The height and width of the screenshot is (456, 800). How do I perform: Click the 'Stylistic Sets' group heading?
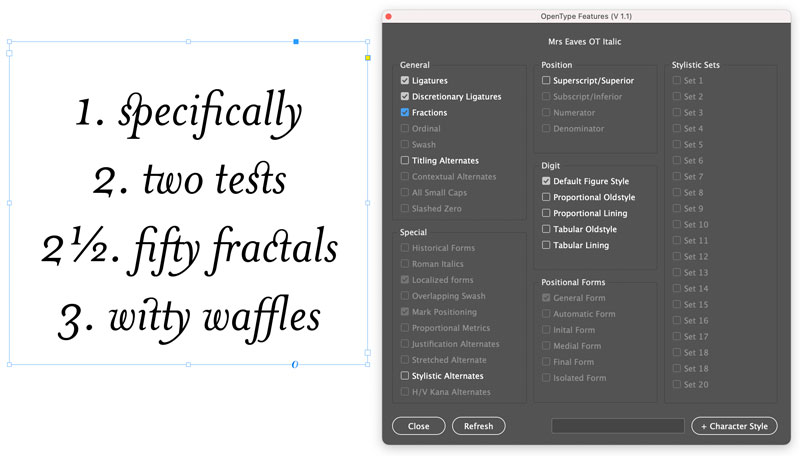click(695, 65)
